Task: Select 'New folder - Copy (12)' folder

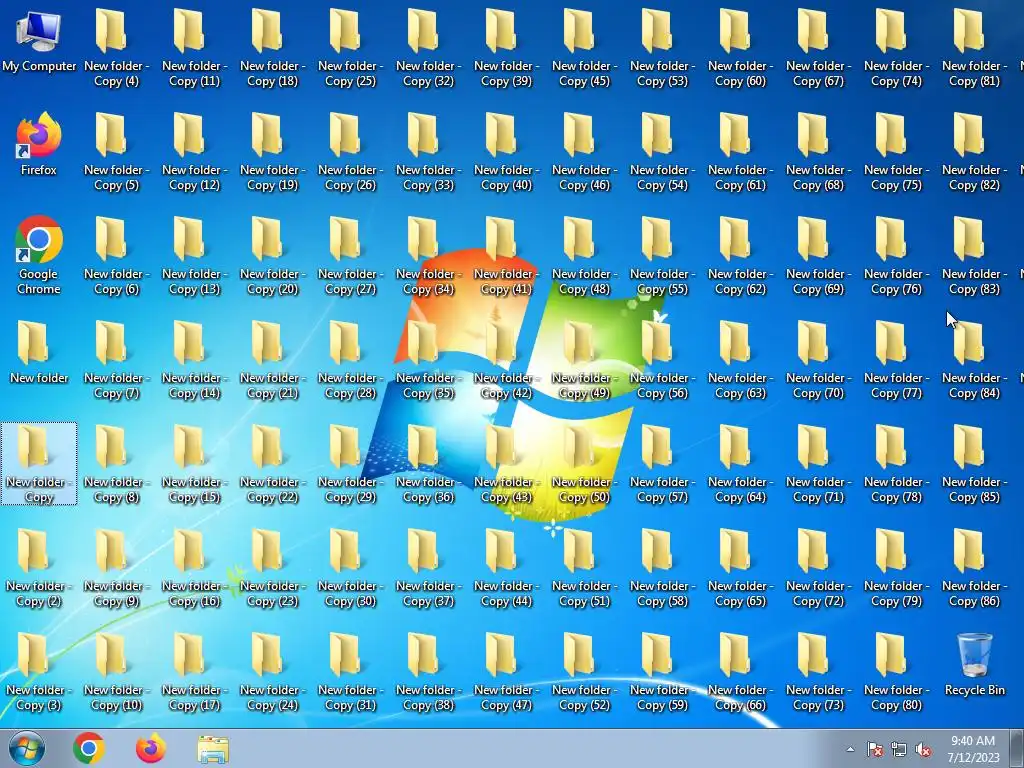Action: 195,152
